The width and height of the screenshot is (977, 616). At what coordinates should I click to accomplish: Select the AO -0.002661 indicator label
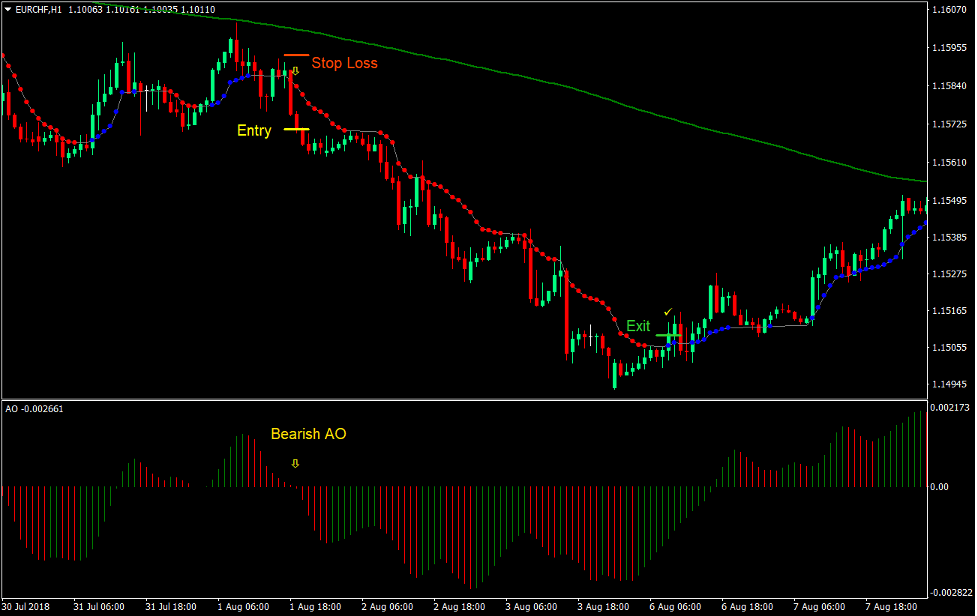(x=32, y=410)
